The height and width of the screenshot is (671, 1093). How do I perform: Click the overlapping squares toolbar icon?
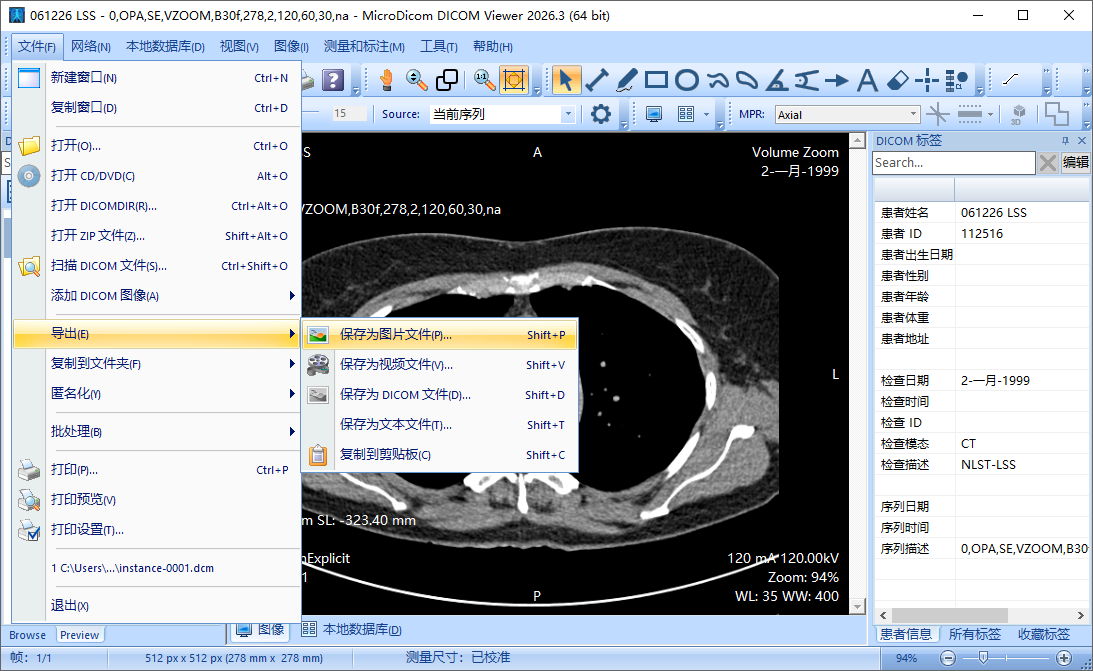coord(447,80)
